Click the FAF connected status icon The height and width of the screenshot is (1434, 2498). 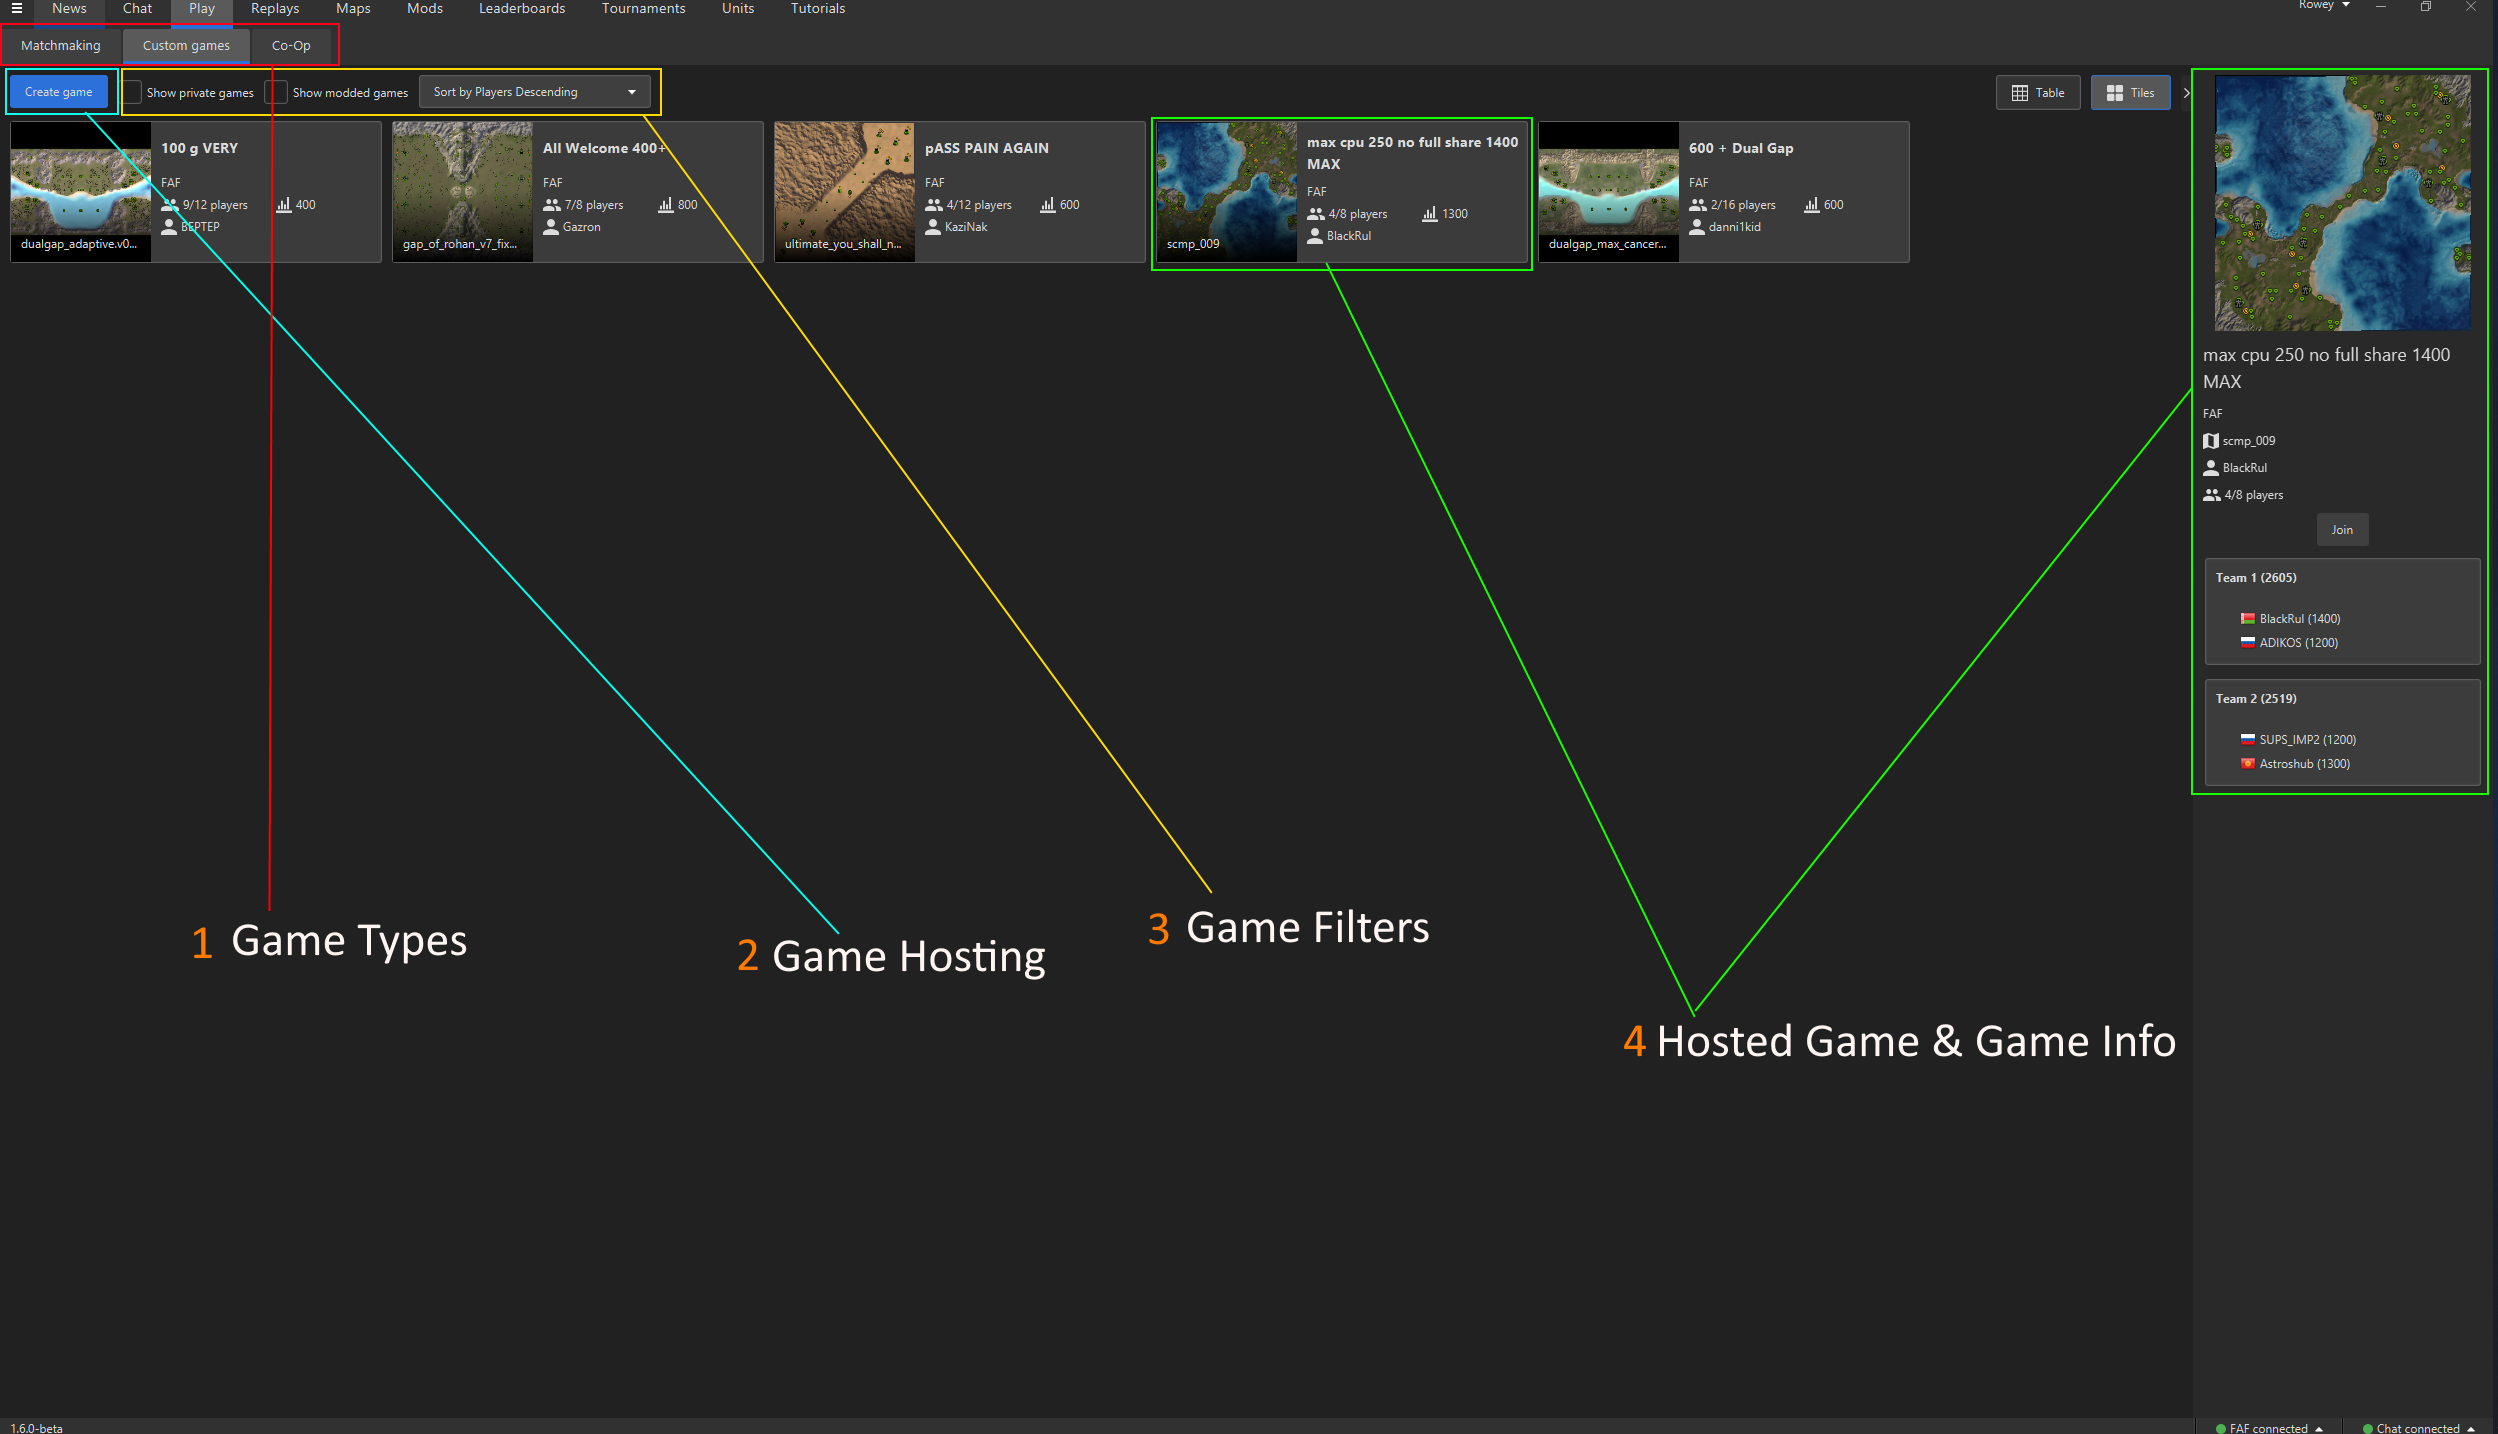click(2220, 1425)
